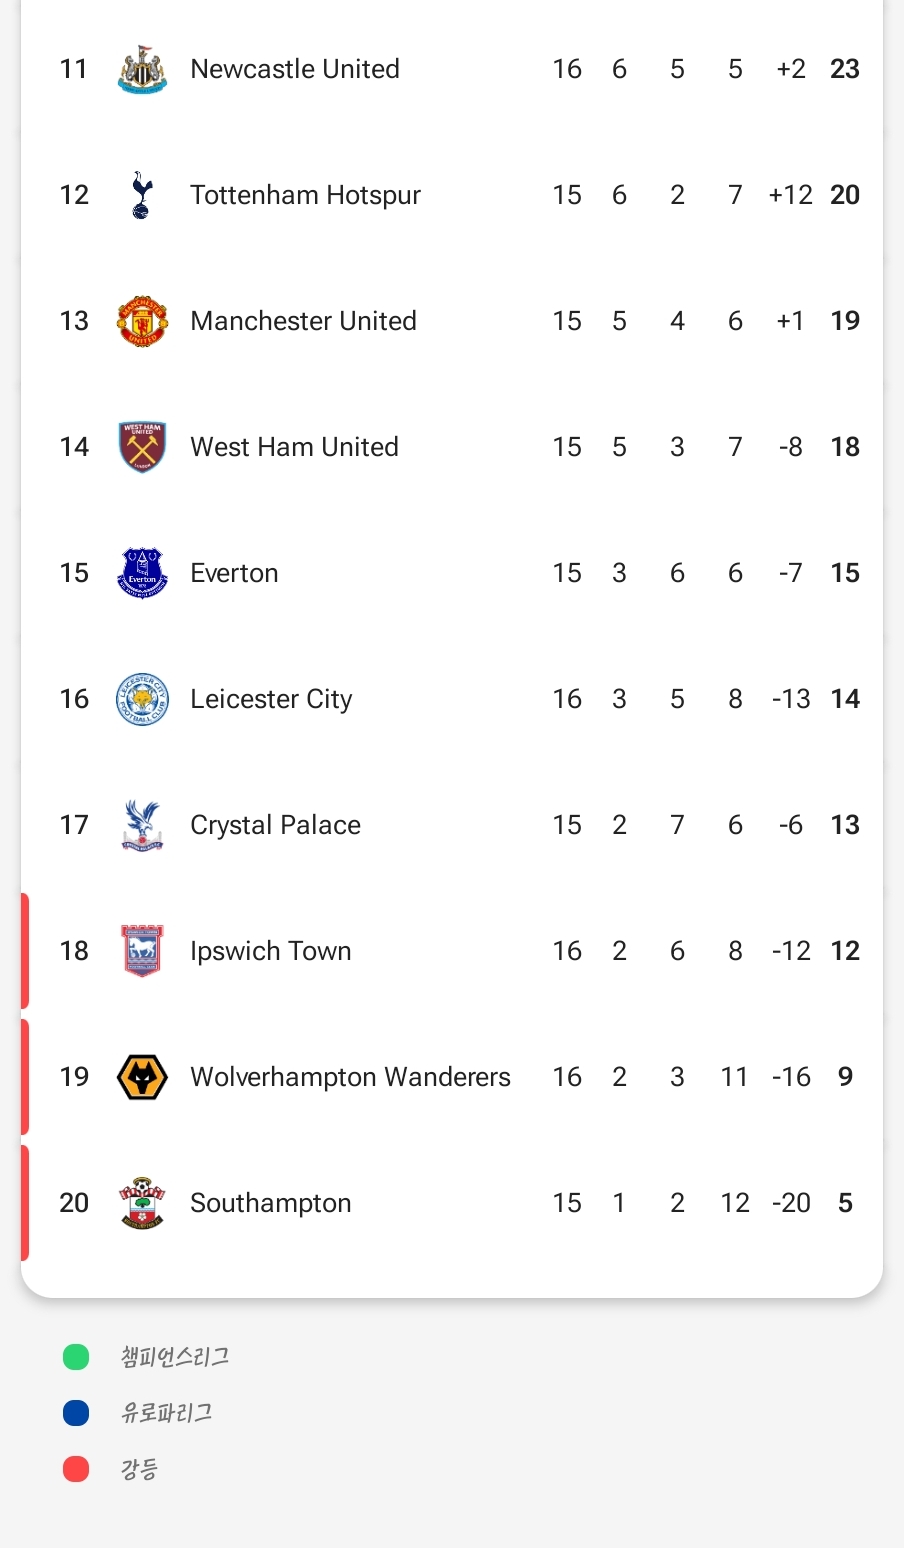Tap the Tottenham Hotspur crest icon
The height and width of the screenshot is (1548, 904).
coord(142,195)
